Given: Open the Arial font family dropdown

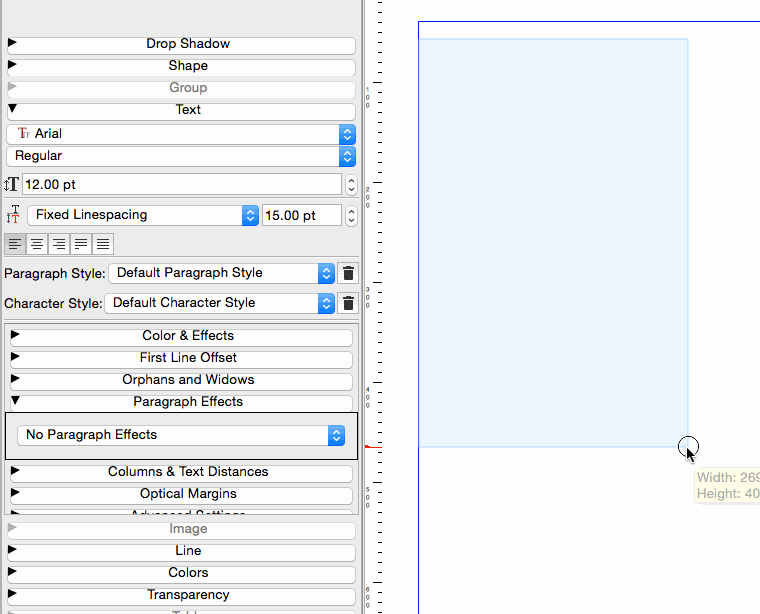Looking at the screenshot, I should point(181,134).
